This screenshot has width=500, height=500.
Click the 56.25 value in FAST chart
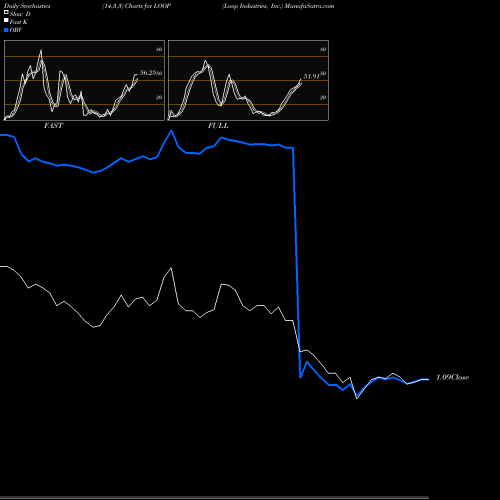[x=148, y=73]
